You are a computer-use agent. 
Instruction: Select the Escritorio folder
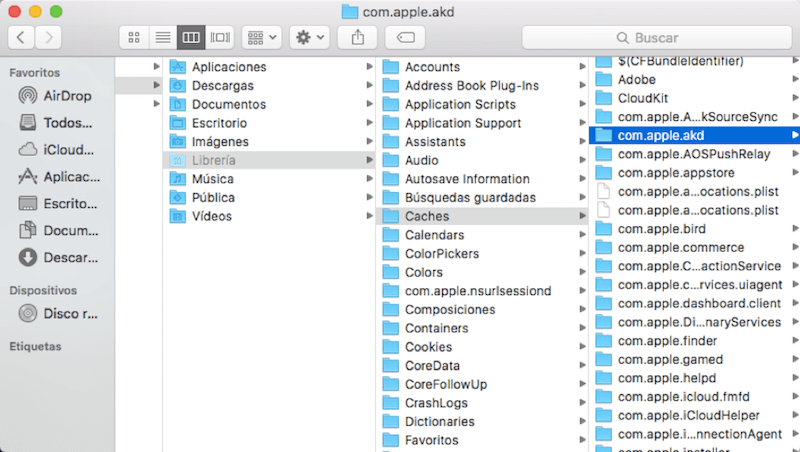[x=269, y=123]
